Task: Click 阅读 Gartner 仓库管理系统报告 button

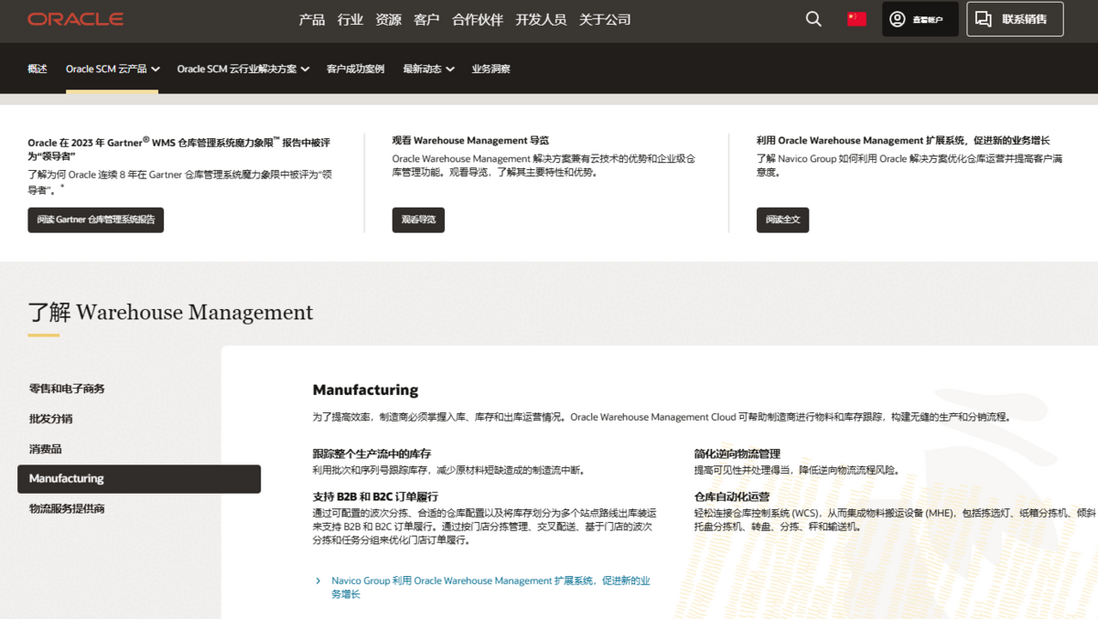Action: tap(96, 220)
